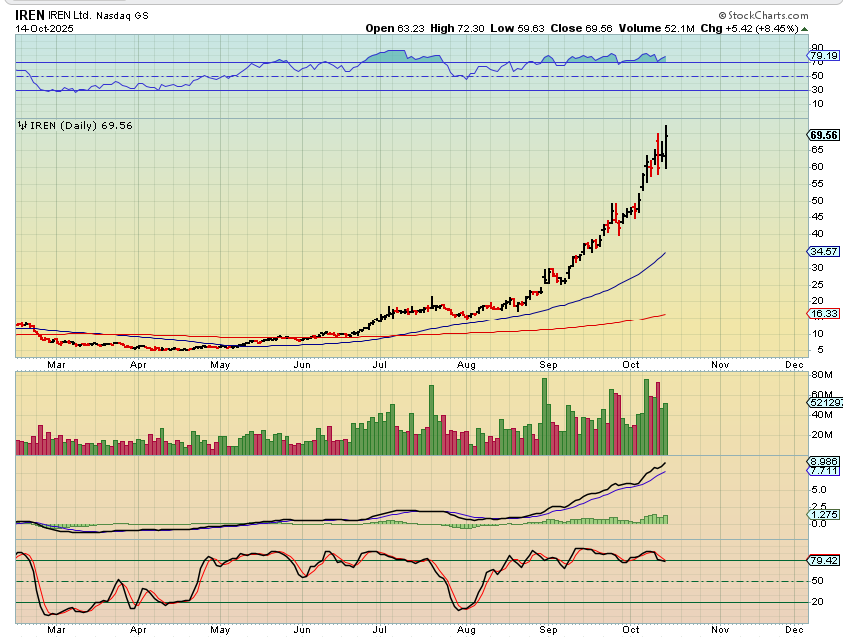Click the MACD histogram tag 1.275
This screenshot has width=843, height=642.
824,515
